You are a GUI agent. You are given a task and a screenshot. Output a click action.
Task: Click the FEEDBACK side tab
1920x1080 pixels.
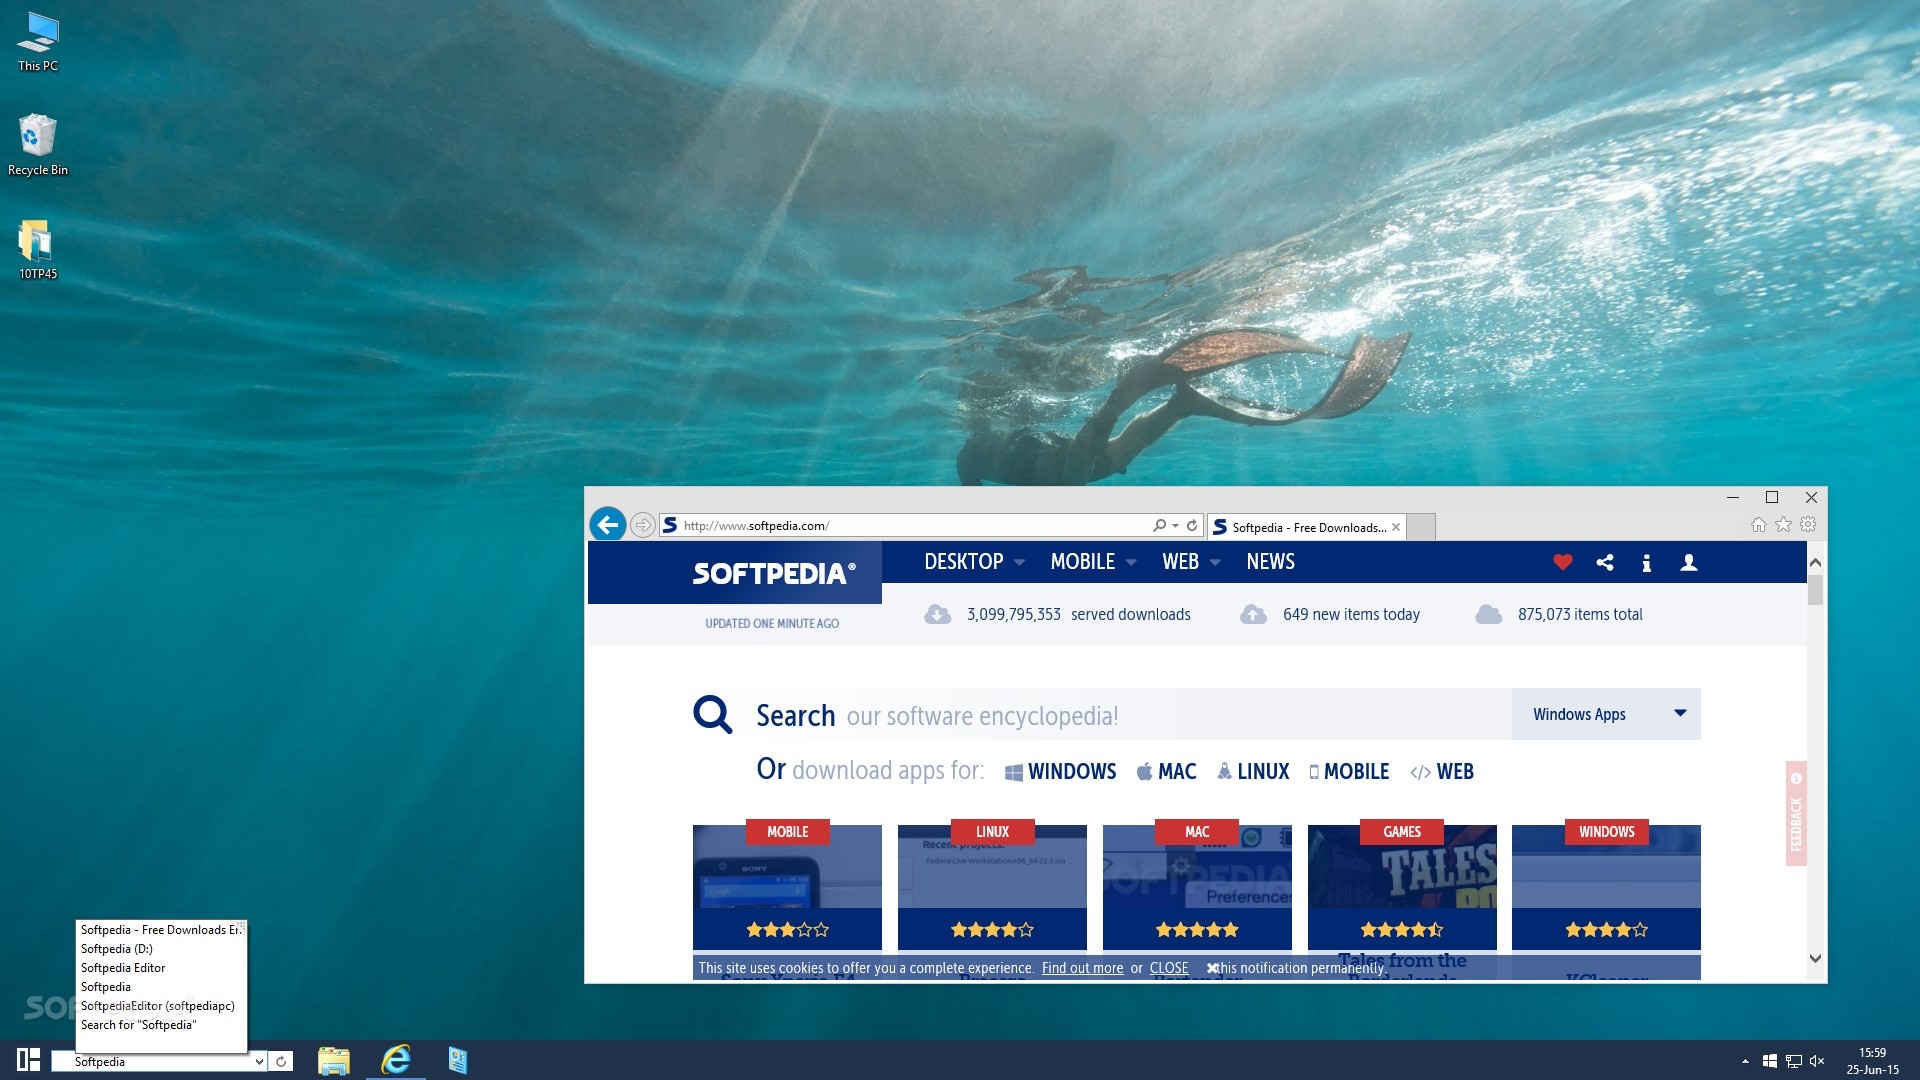(x=1796, y=814)
